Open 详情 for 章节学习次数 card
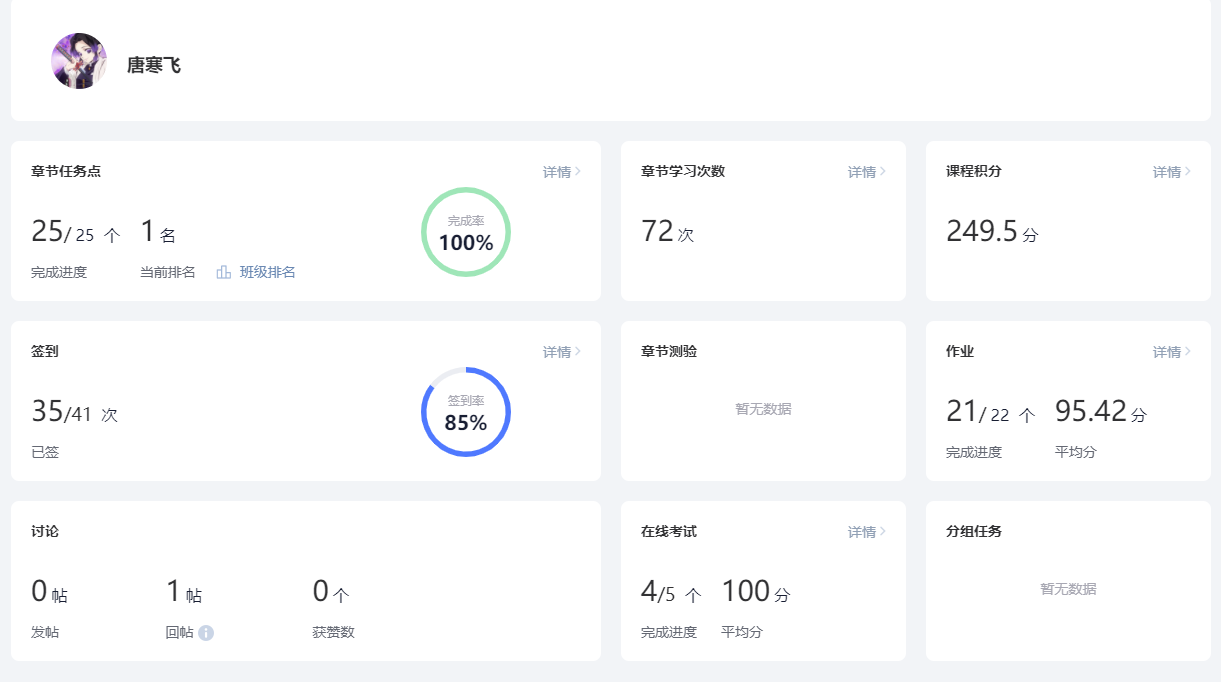Viewport: 1221px width, 682px height. [x=867, y=172]
